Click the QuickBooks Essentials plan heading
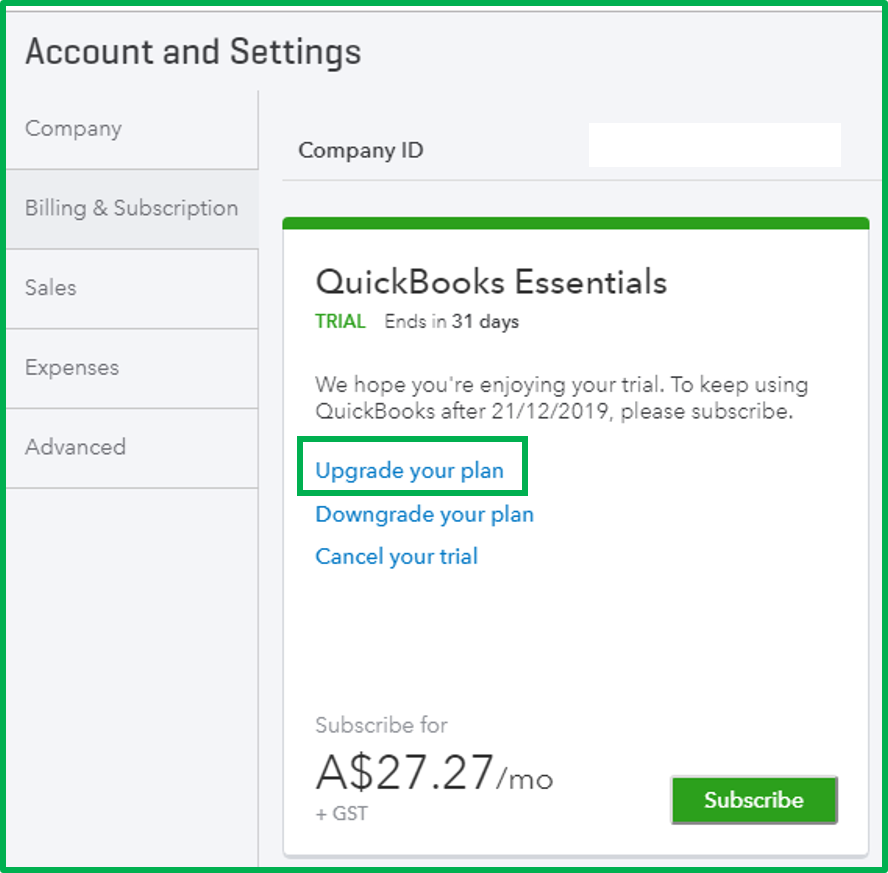 pos(491,282)
